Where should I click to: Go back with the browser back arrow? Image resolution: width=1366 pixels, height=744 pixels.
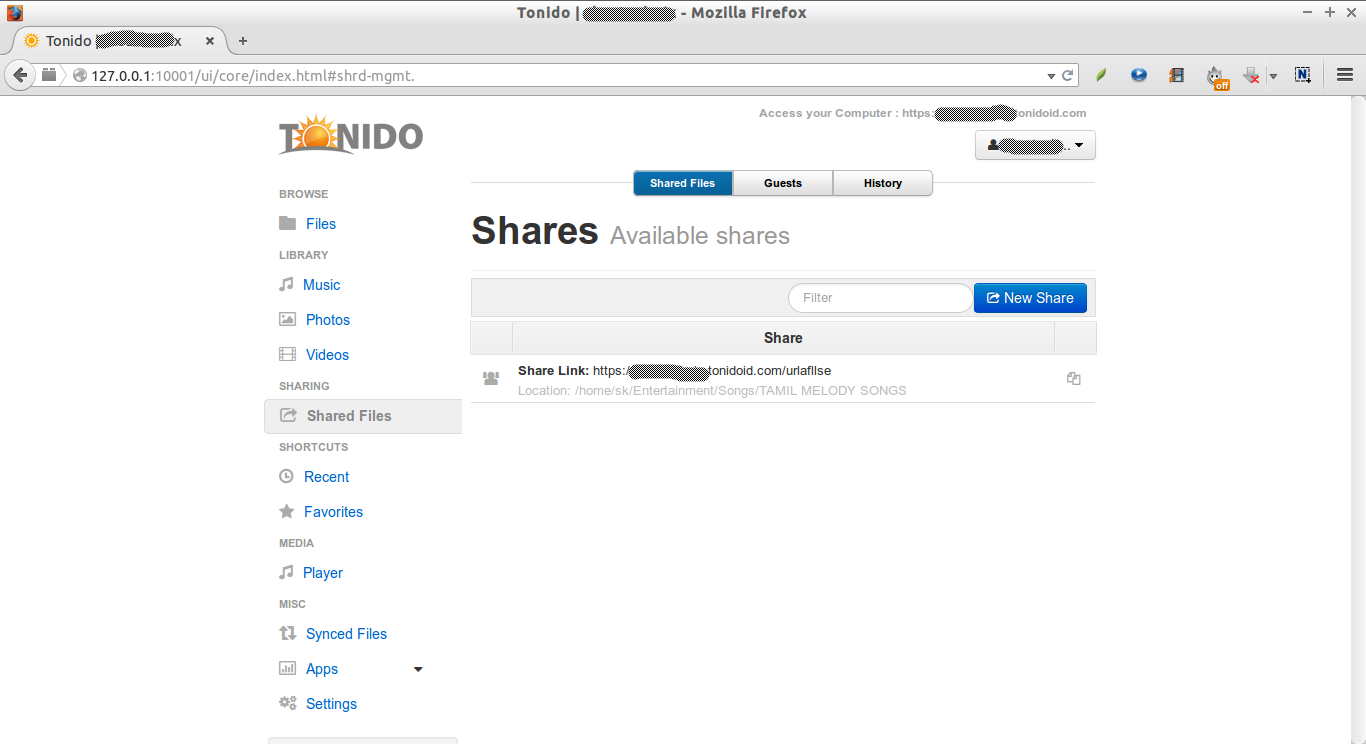(x=19, y=75)
